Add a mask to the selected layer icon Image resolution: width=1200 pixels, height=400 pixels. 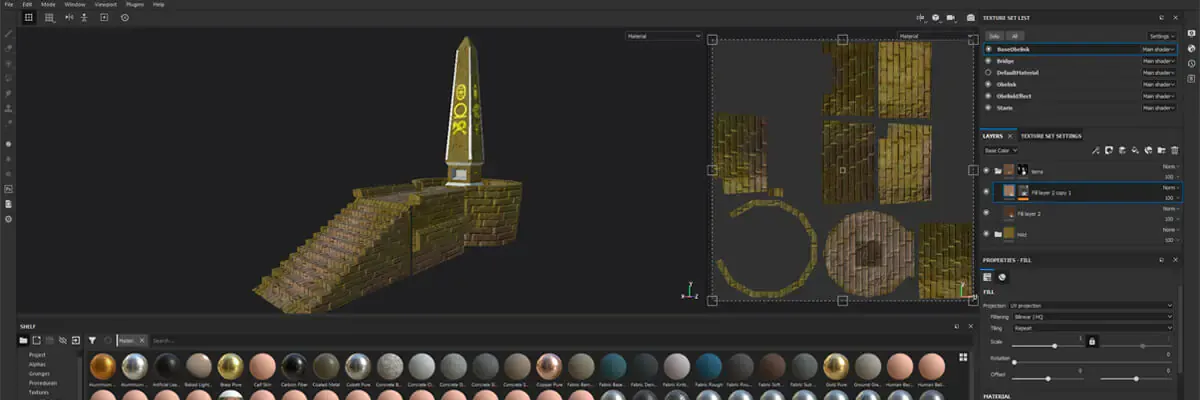(1110, 150)
